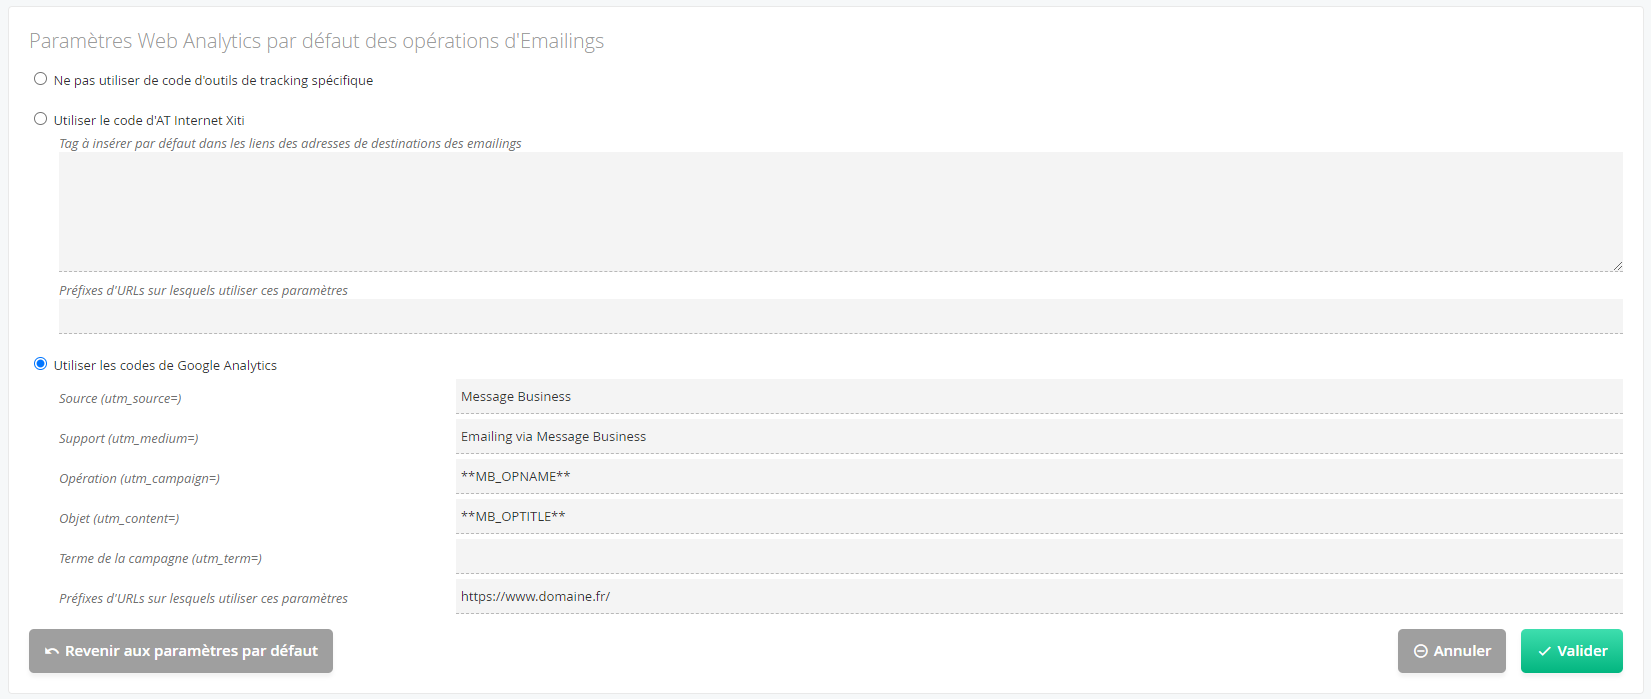Click the Annuler button

tap(1452, 651)
